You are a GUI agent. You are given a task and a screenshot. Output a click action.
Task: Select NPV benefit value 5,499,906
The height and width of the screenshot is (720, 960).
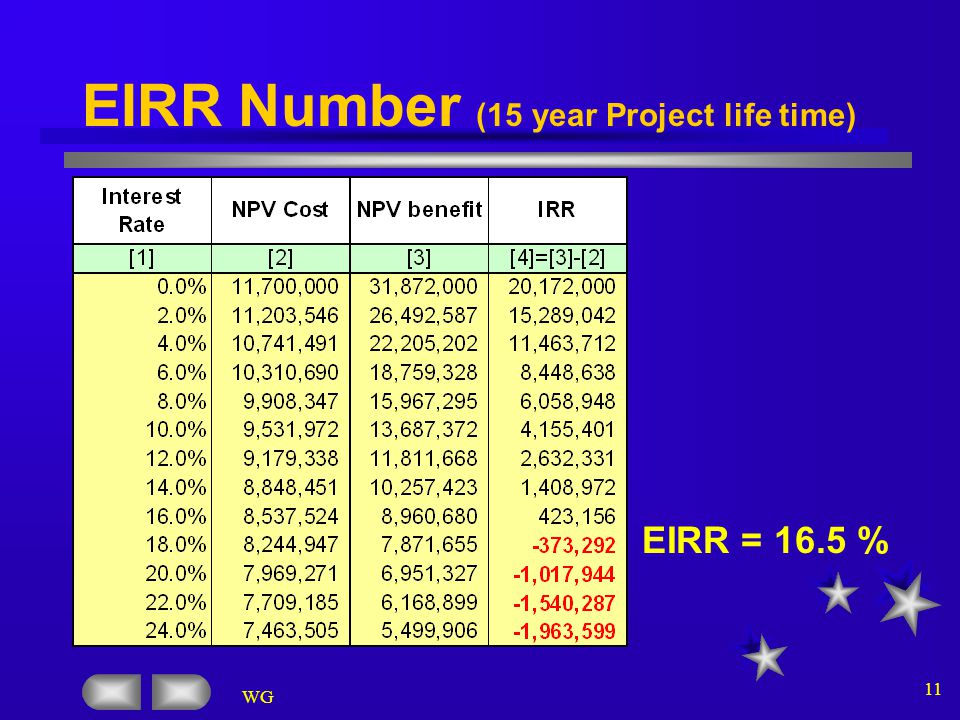click(x=429, y=630)
